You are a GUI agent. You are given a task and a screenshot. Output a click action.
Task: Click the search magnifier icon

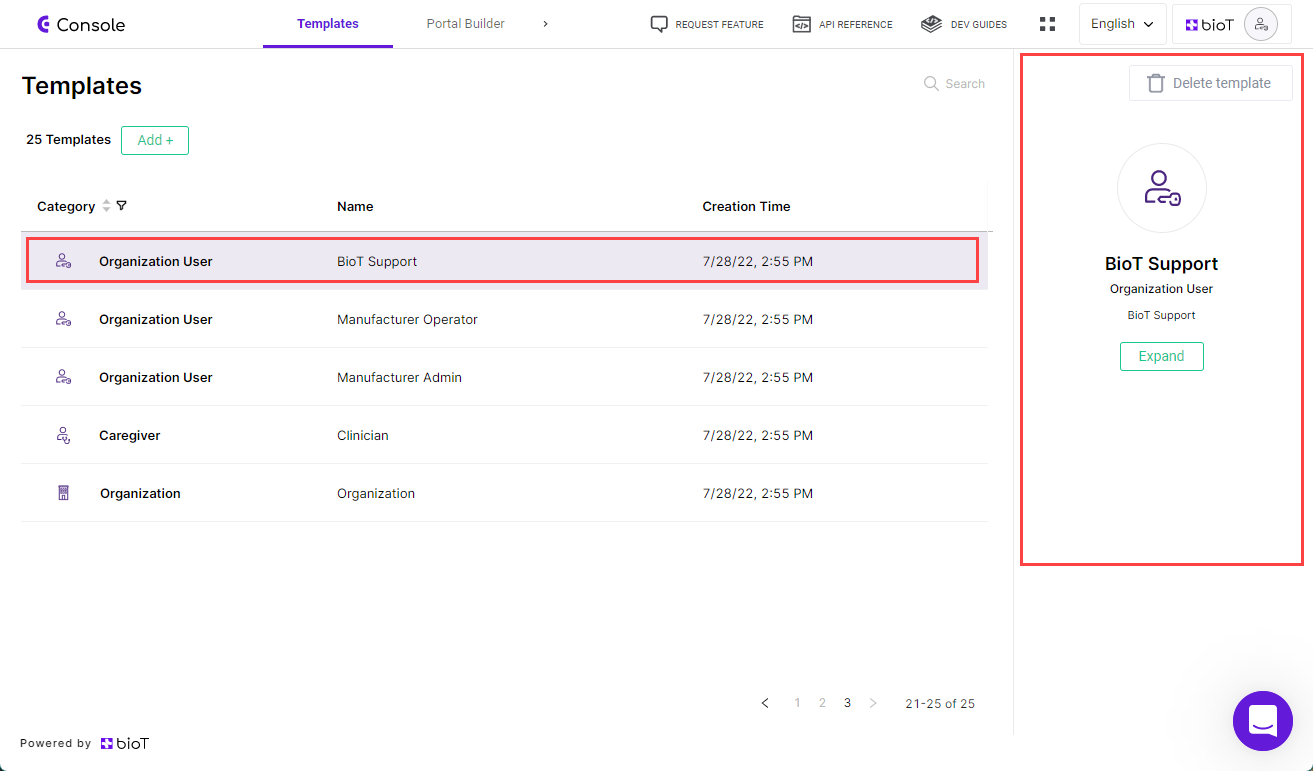tap(931, 84)
